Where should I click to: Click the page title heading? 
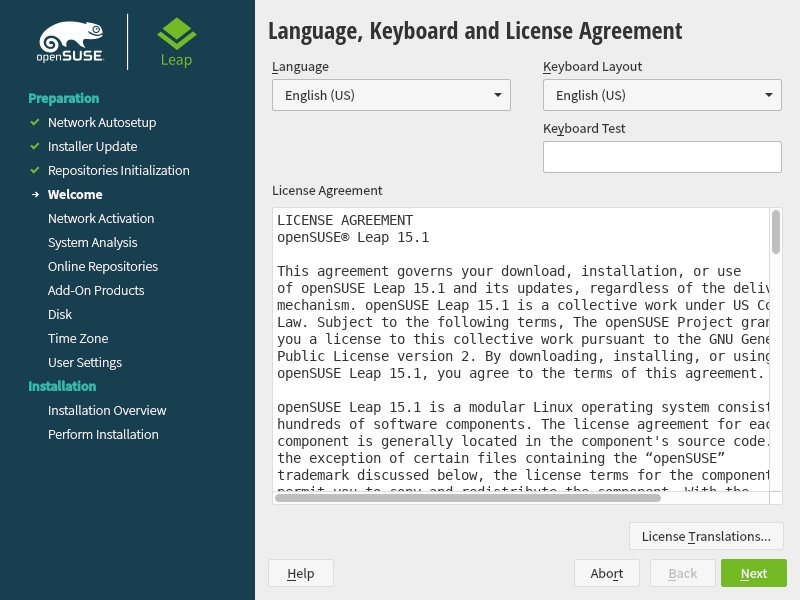[x=475, y=31]
